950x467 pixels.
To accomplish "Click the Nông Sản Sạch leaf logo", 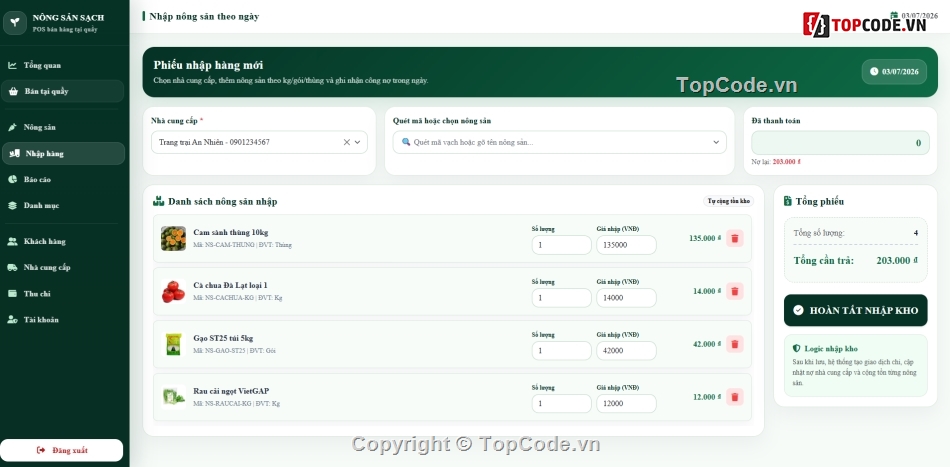I will pos(15,23).
